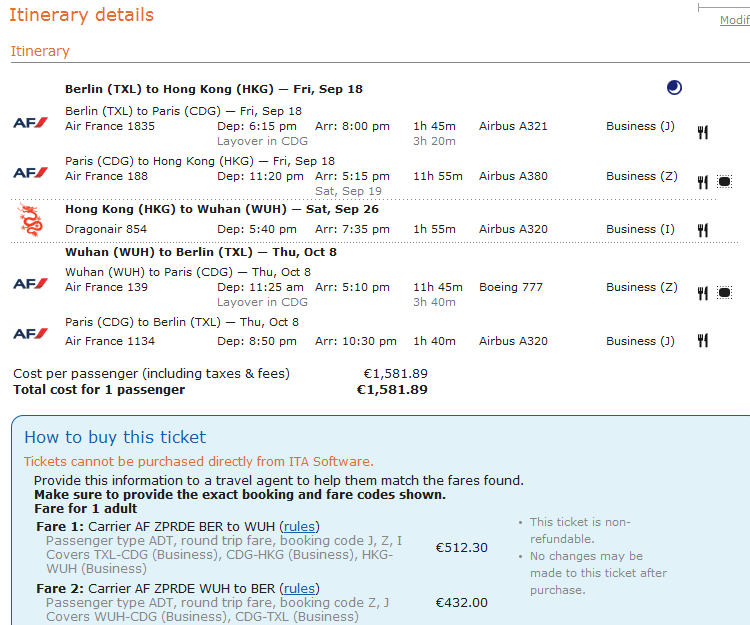Click the meal icon for Air France 139
750x625 pixels.
(x=703, y=293)
